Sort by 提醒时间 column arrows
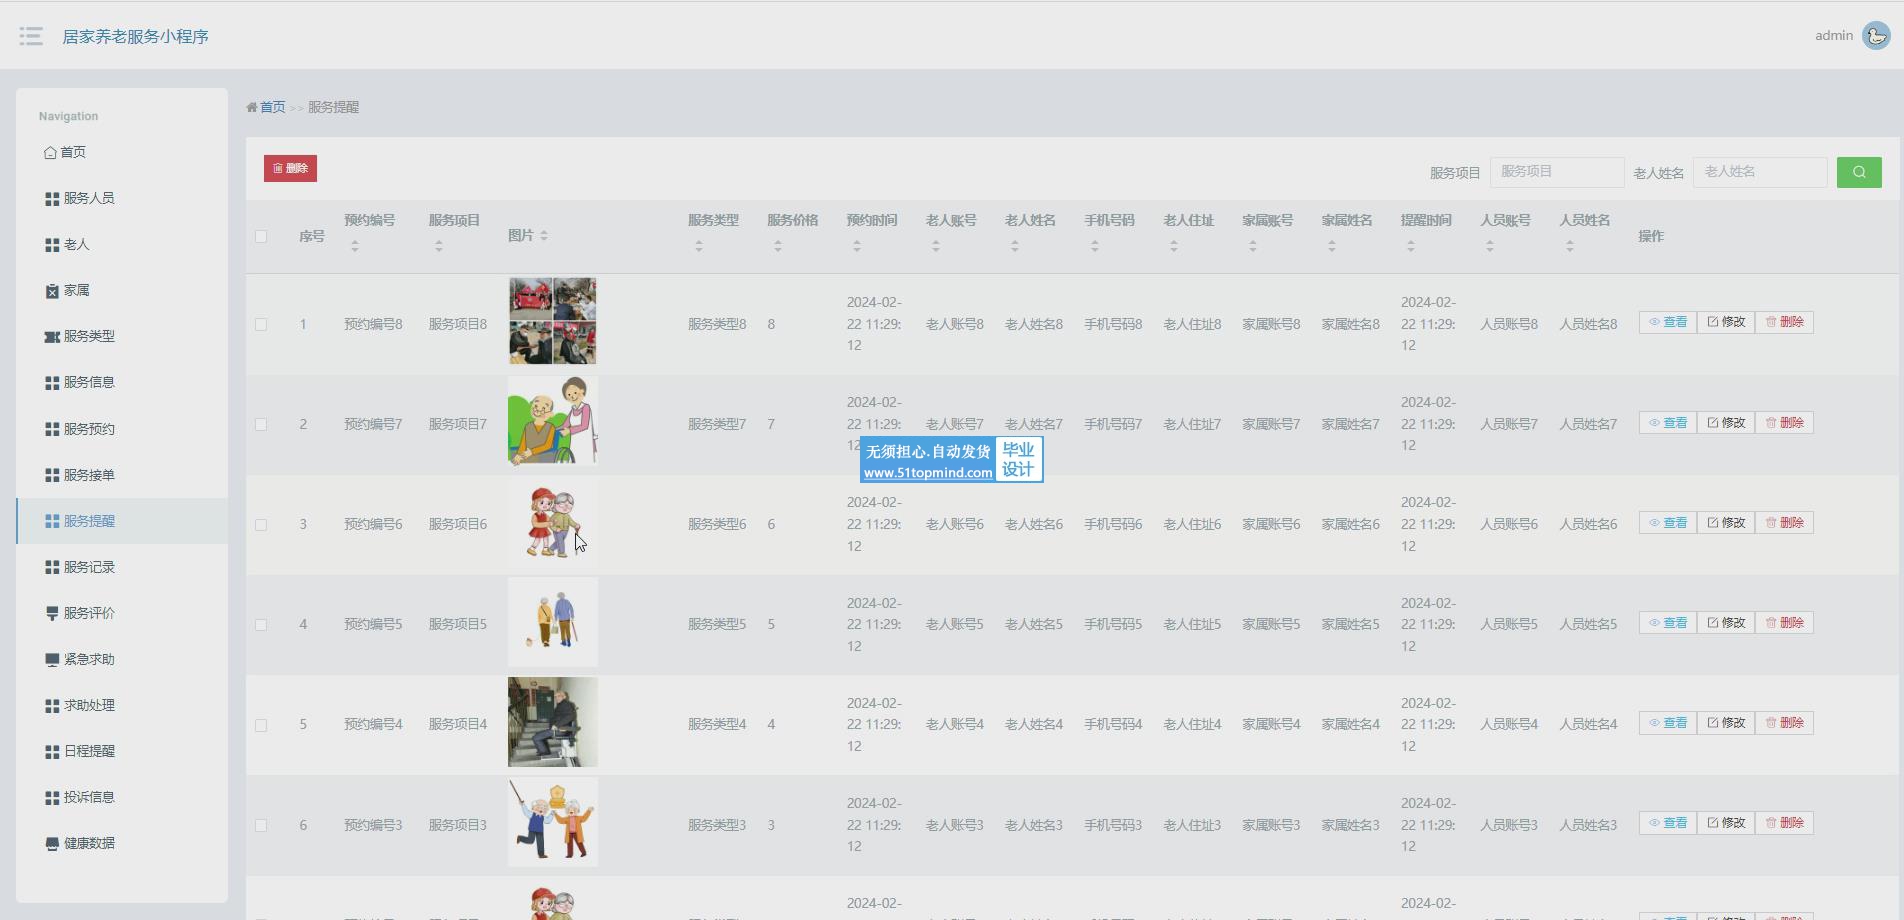This screenshot has height=920, width=1904. coord(1411,246)
